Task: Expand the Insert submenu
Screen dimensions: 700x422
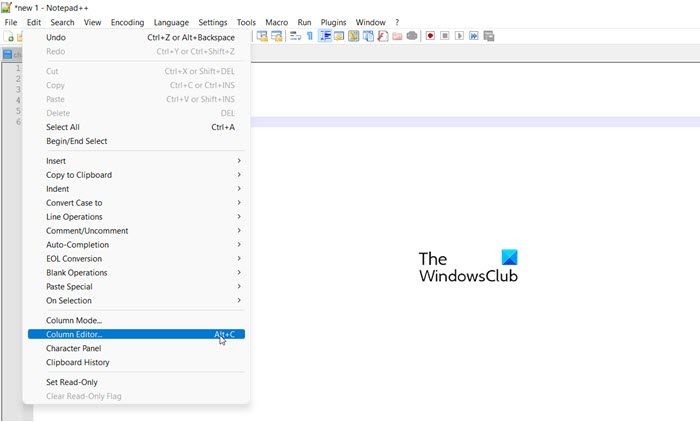Action: click(x=136, y=161)
